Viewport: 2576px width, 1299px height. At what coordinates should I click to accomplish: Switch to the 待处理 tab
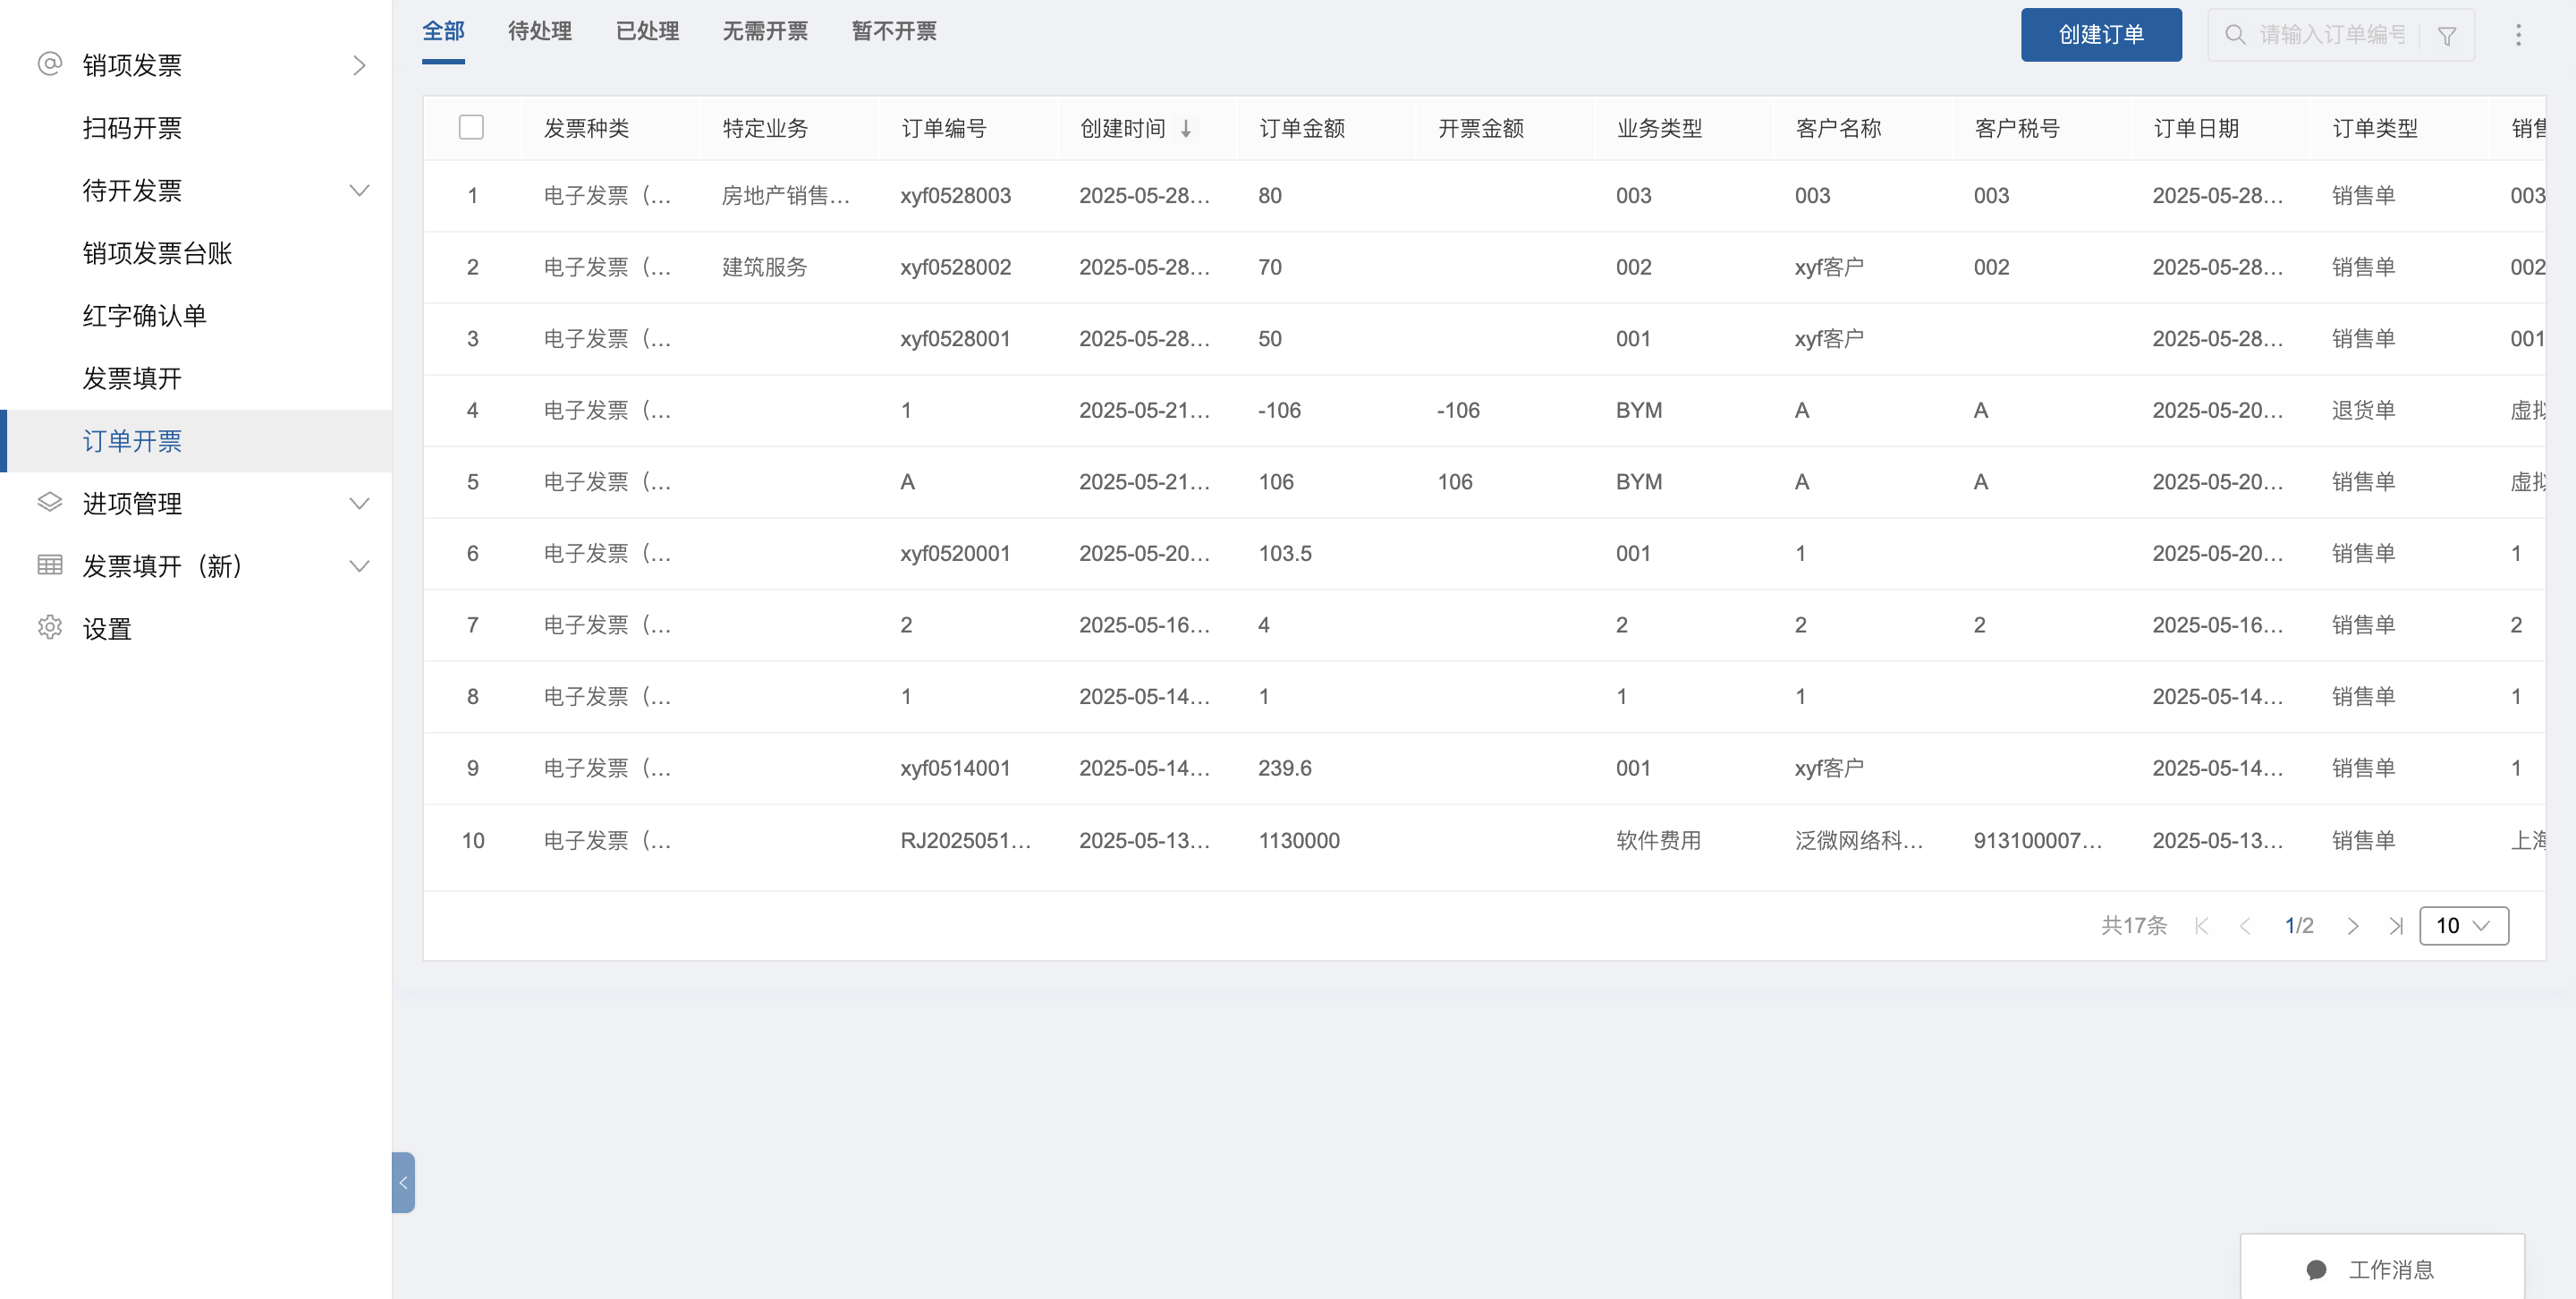point(540,31)
